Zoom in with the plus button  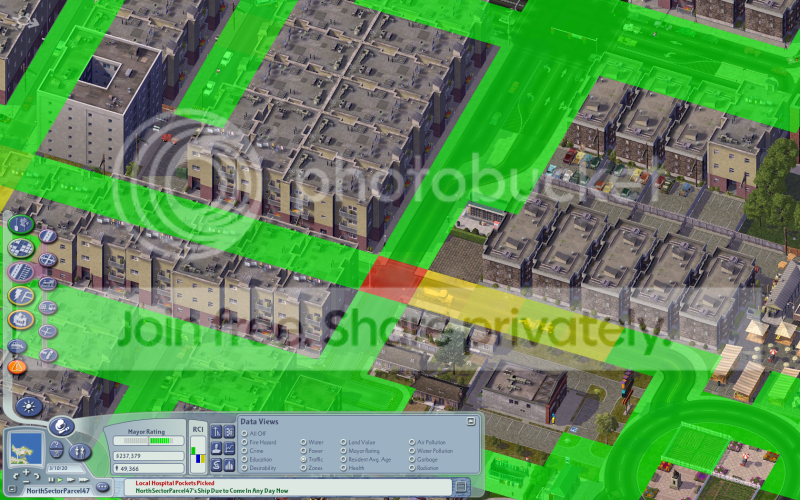point(26,472)
